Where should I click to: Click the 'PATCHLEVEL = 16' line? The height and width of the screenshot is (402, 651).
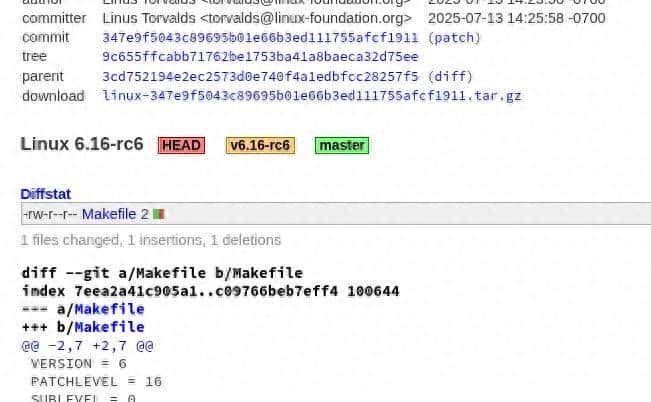(96, 382)
